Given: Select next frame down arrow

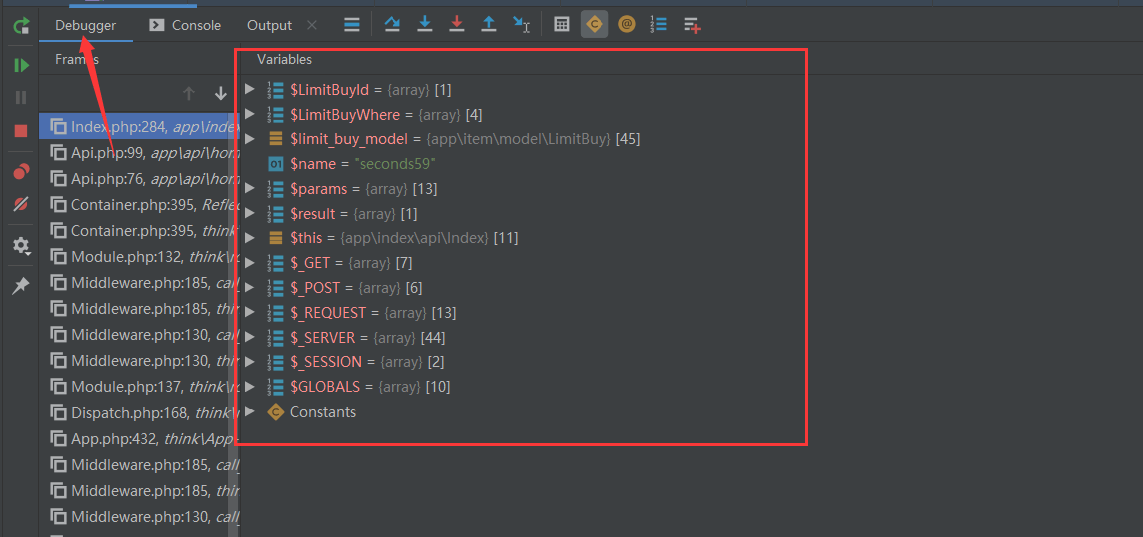Looking at the screenshot, I should [221, 93].
